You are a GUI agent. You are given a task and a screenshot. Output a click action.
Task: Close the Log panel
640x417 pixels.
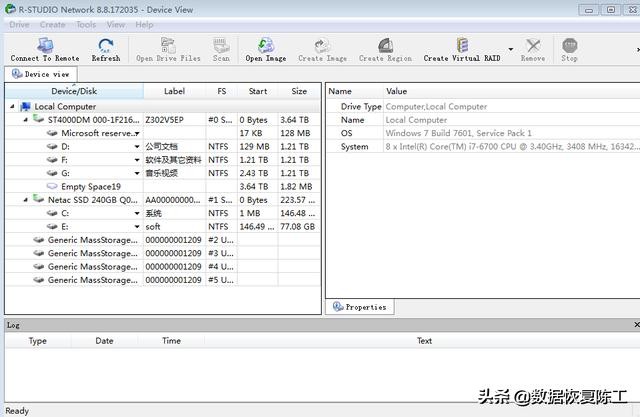[x=637, y=324]
